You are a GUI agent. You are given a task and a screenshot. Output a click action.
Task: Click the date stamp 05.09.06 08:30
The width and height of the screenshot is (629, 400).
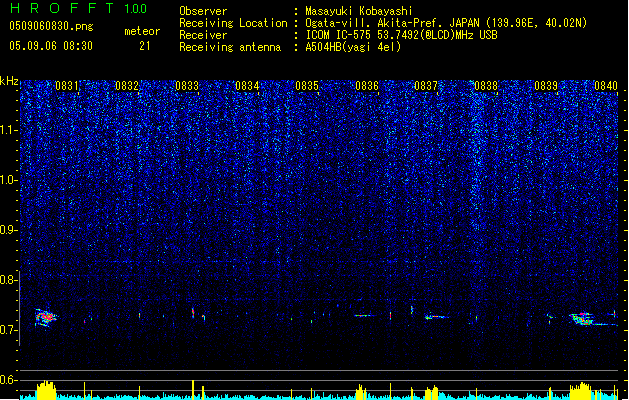(x=51, y=46)
